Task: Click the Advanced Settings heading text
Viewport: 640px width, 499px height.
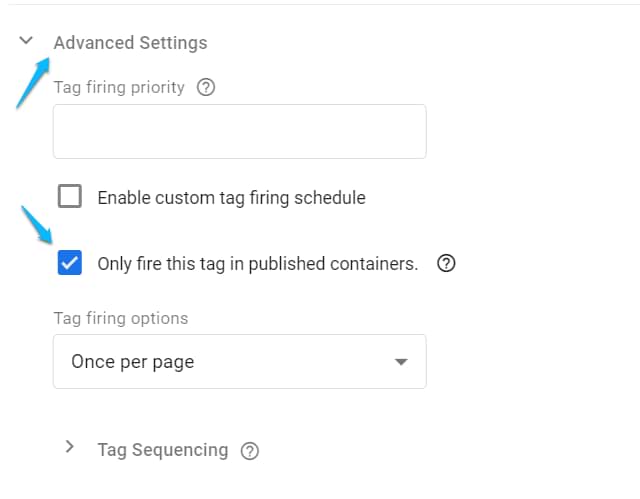Action: pos(130,43)
